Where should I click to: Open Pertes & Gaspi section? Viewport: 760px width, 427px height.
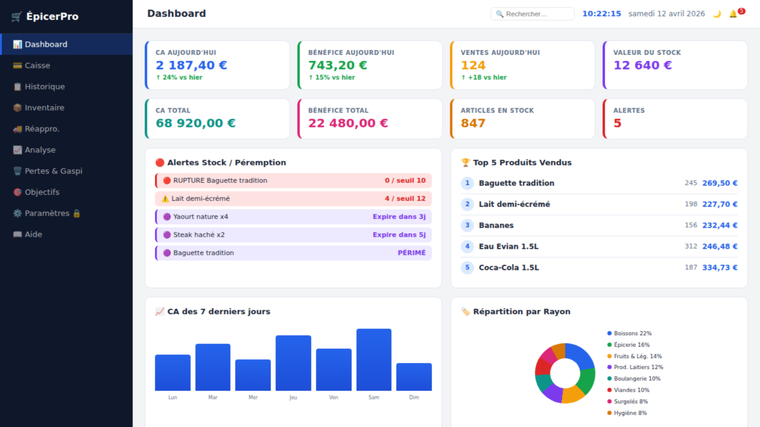click(x=53, y=171)
